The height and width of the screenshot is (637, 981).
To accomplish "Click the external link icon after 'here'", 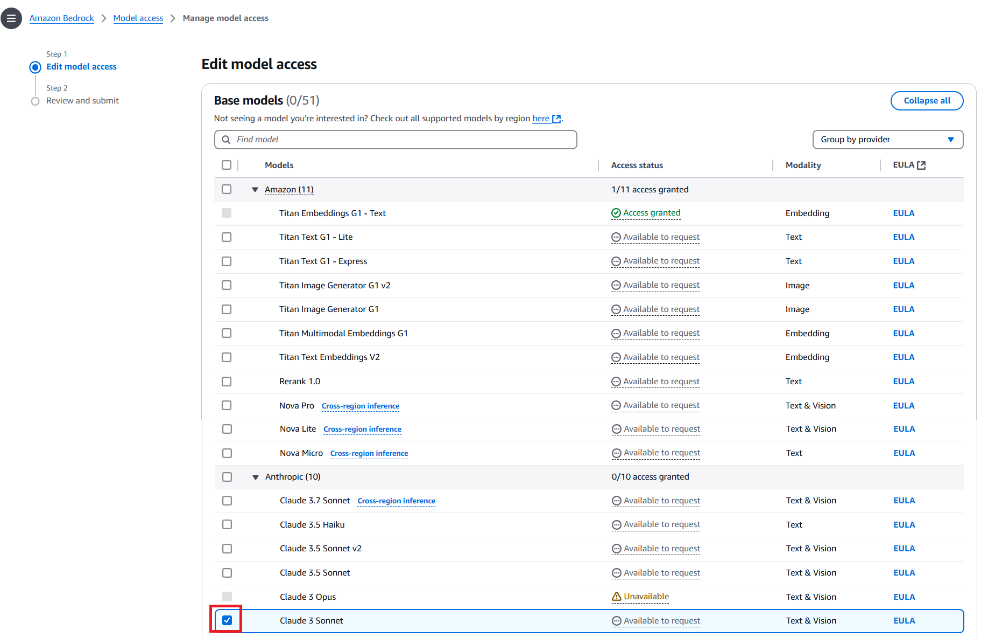I will (556, 118).
